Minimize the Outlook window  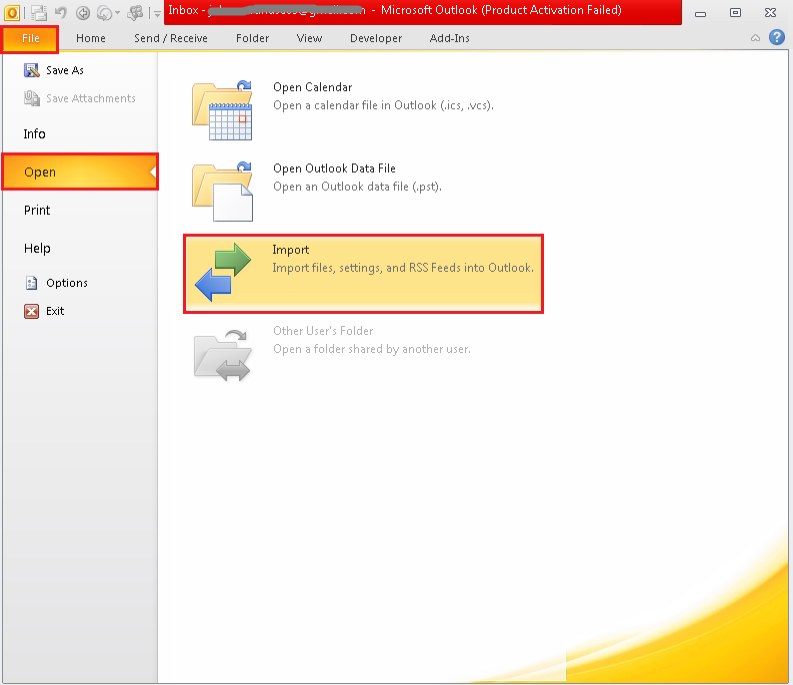click(x=700, y=14)
